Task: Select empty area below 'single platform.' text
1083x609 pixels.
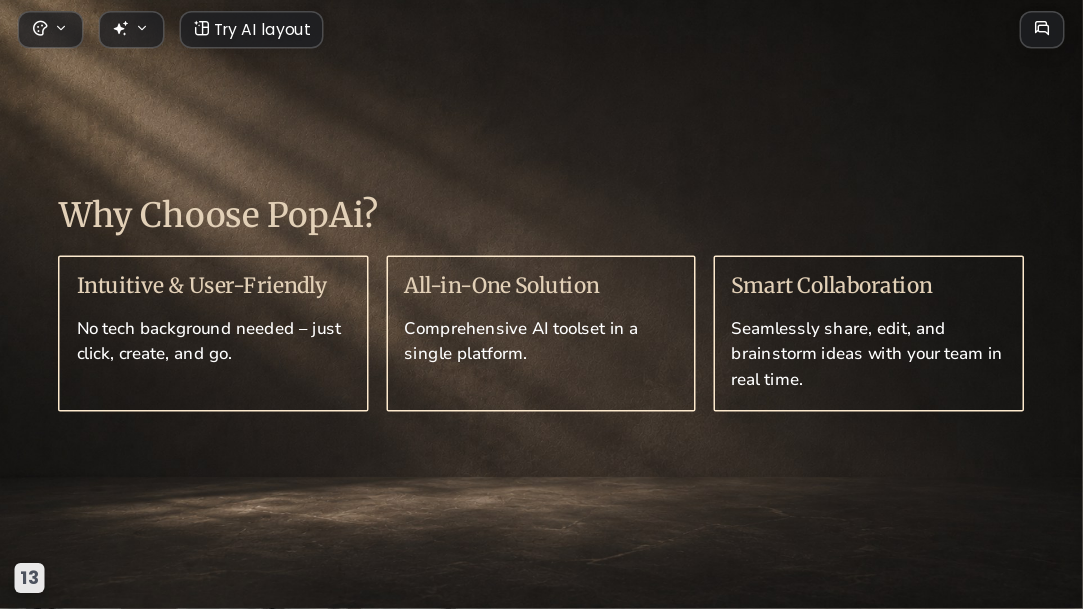Action: tap(541, 387)
